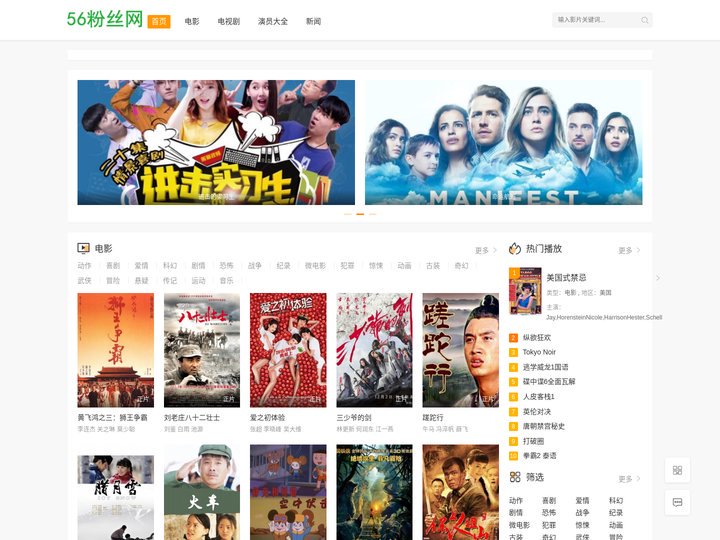Open the 美国式禁忌 title link

pyautogui.click(x=566, y=278)
